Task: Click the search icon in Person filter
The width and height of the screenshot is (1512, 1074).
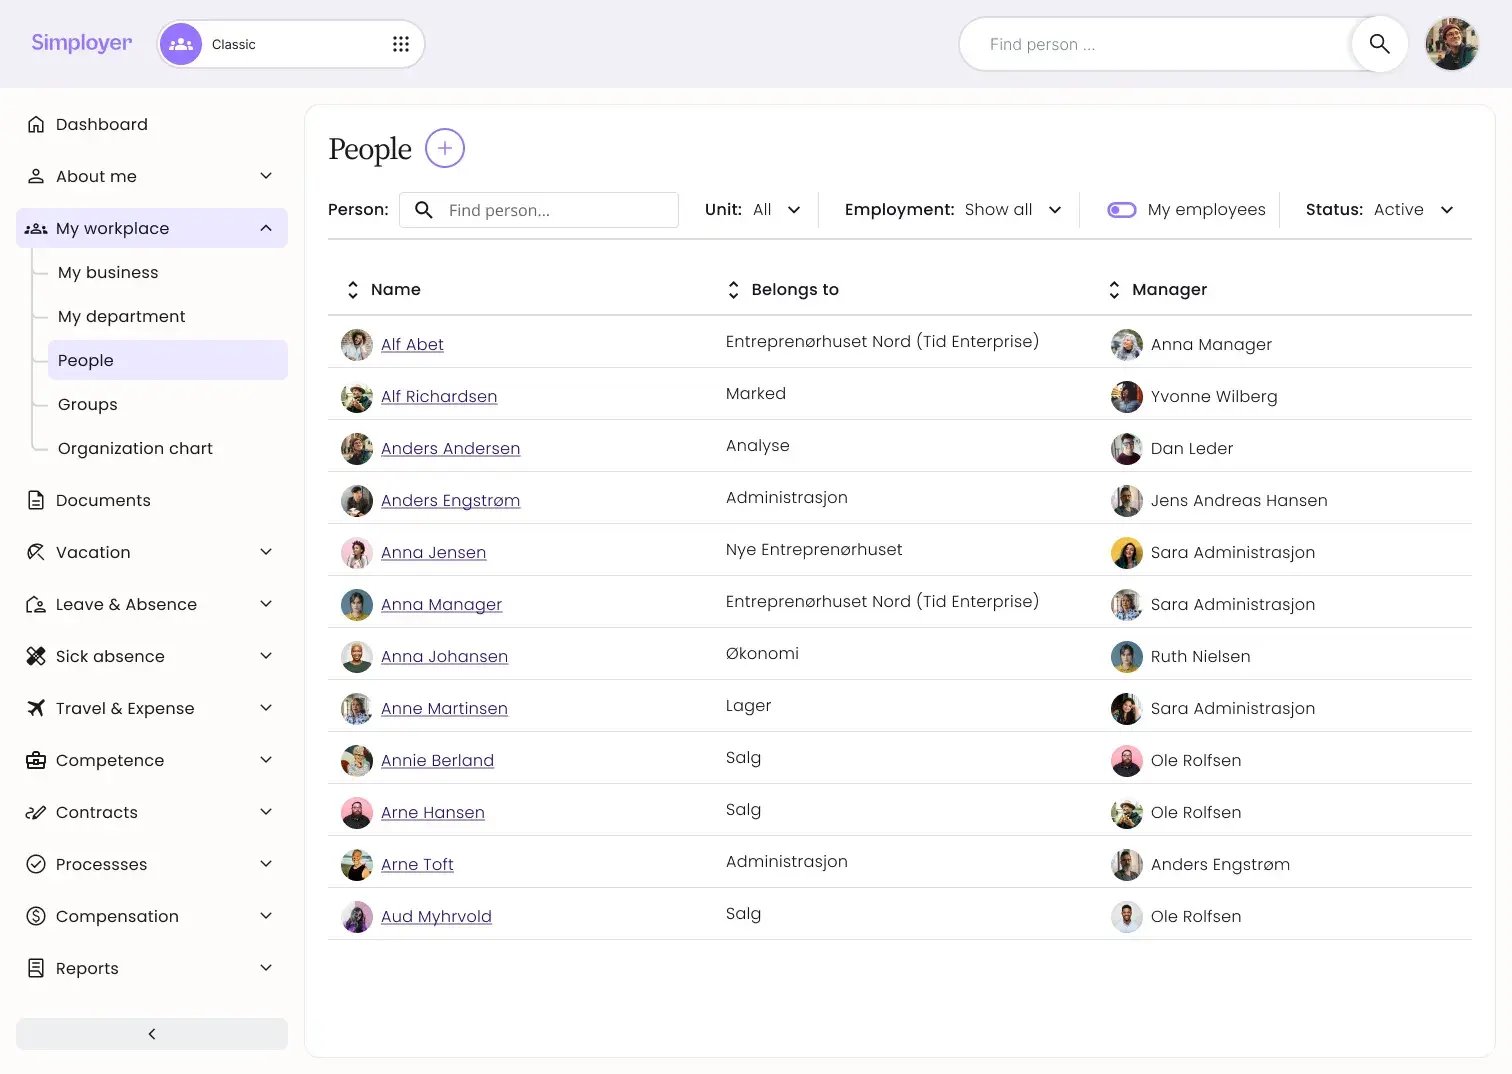Action: click(x=424, y=210)
